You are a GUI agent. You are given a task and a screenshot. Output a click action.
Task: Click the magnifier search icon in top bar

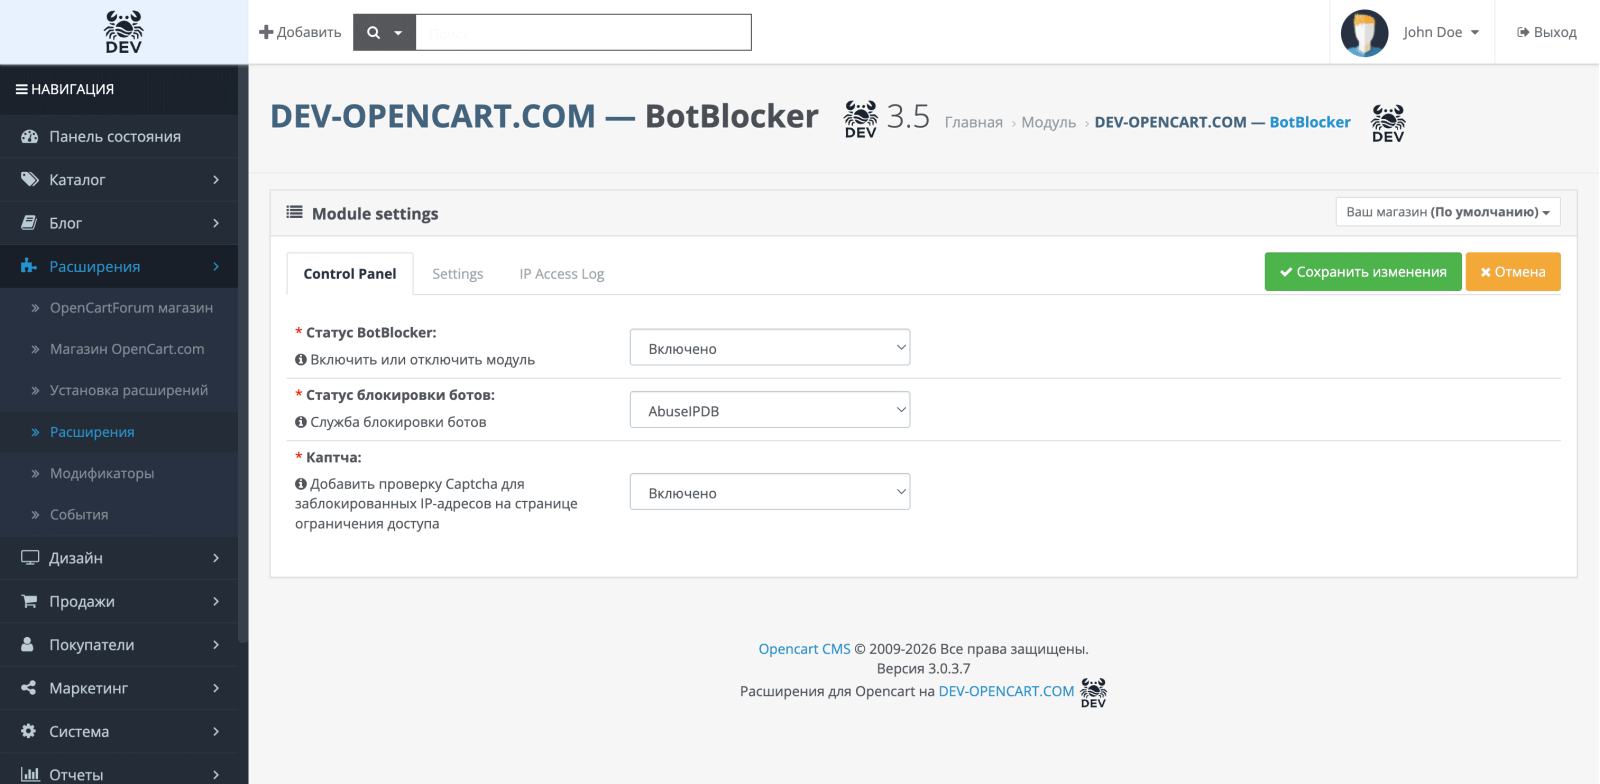(x=374, y=32)
